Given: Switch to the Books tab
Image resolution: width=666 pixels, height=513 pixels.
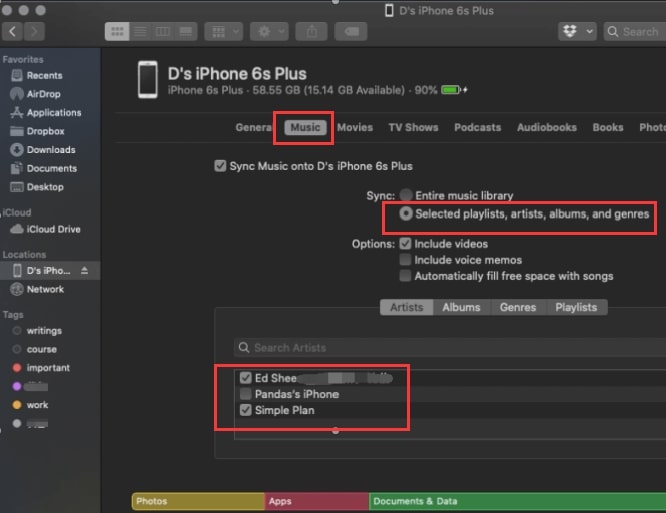Looking at the screenshot, I should coord(608,127).
